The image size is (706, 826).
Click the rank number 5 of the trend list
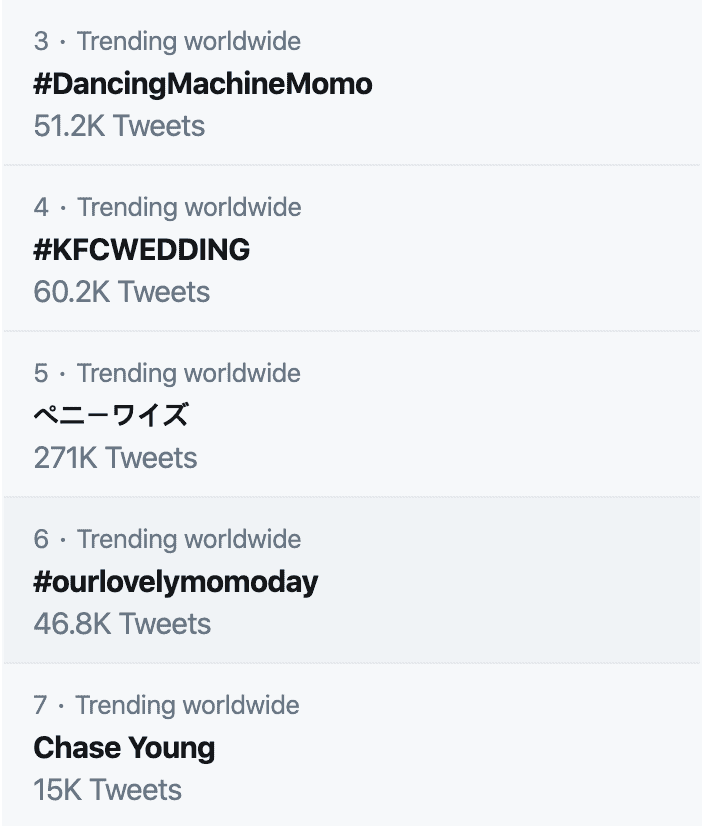tap(40, 373)
